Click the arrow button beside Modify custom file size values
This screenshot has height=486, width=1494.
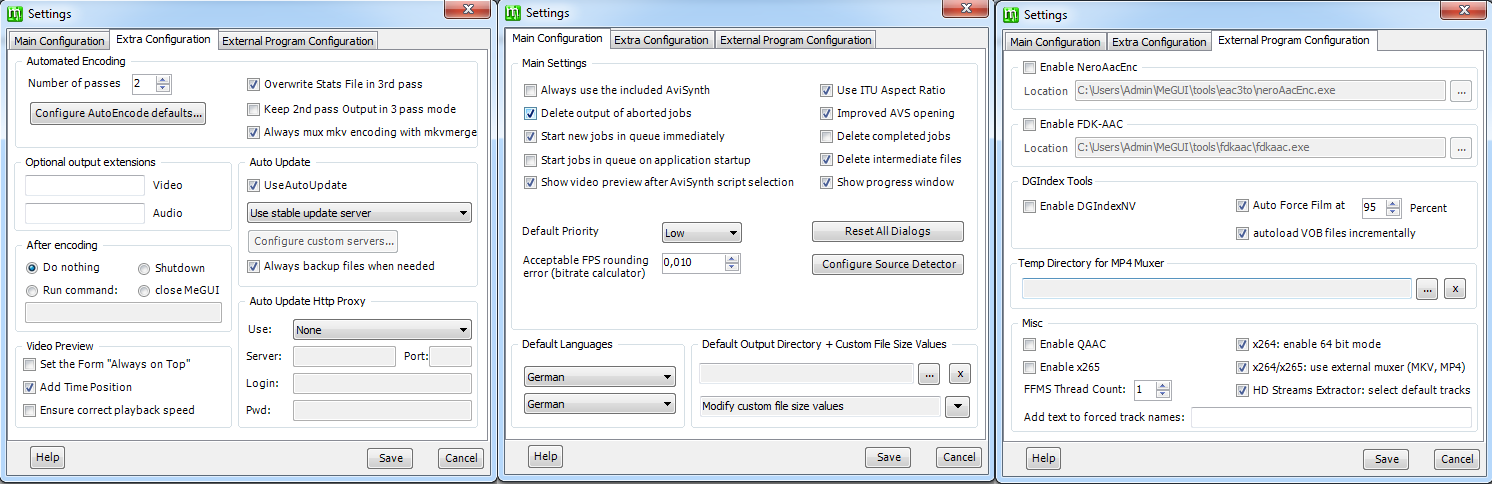click(958, 406)
